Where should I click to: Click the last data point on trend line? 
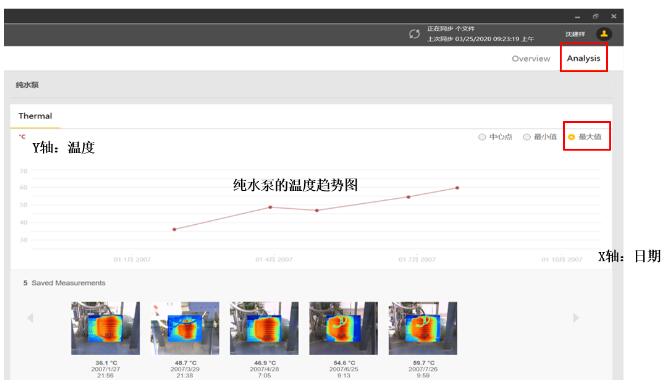(457, 188)
